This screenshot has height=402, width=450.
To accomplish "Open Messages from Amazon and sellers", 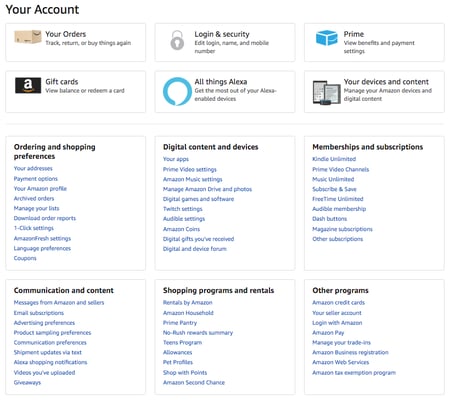I will (x=59, y=302).
